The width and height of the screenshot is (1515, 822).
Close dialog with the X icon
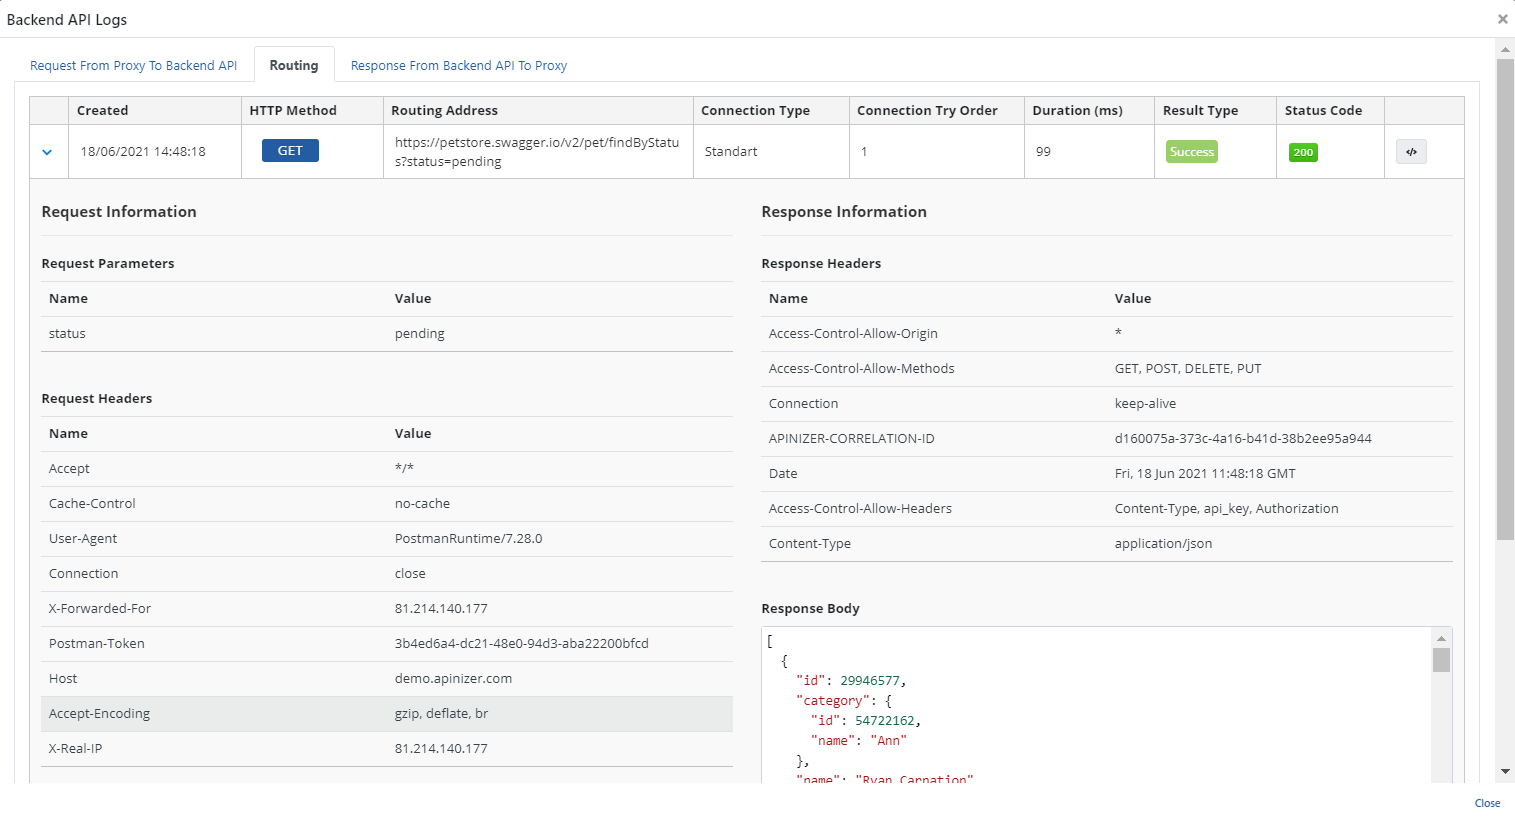coord(1502,19)
